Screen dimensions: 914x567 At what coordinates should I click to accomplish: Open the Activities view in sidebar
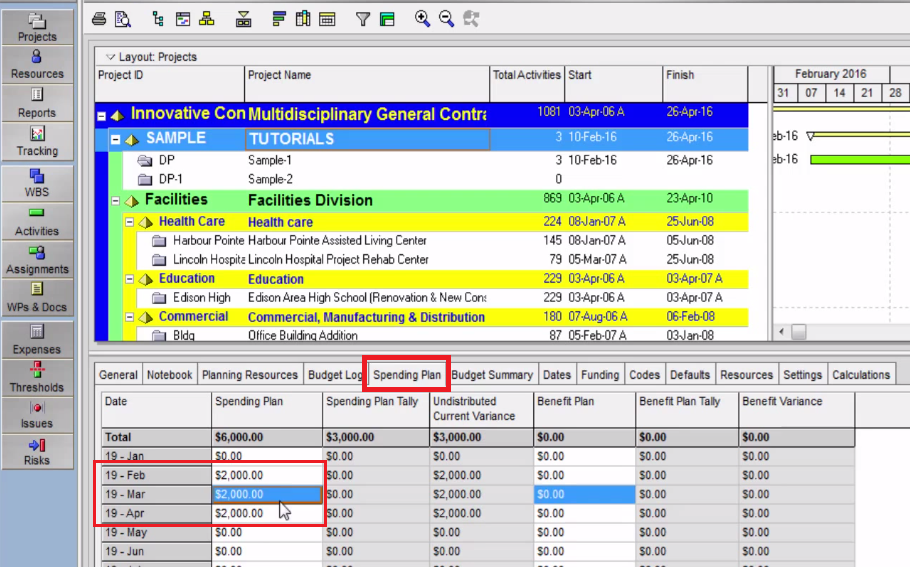[37, 221]
